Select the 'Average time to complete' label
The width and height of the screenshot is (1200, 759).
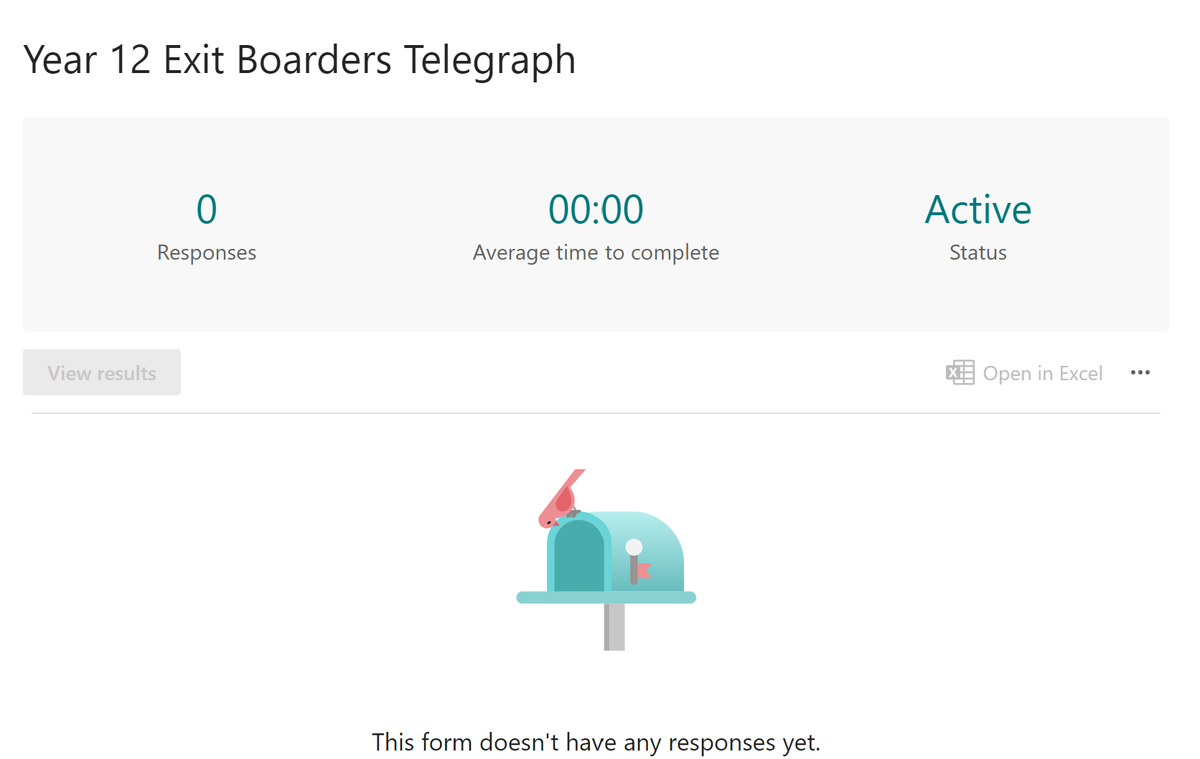(x=596, y=253)
